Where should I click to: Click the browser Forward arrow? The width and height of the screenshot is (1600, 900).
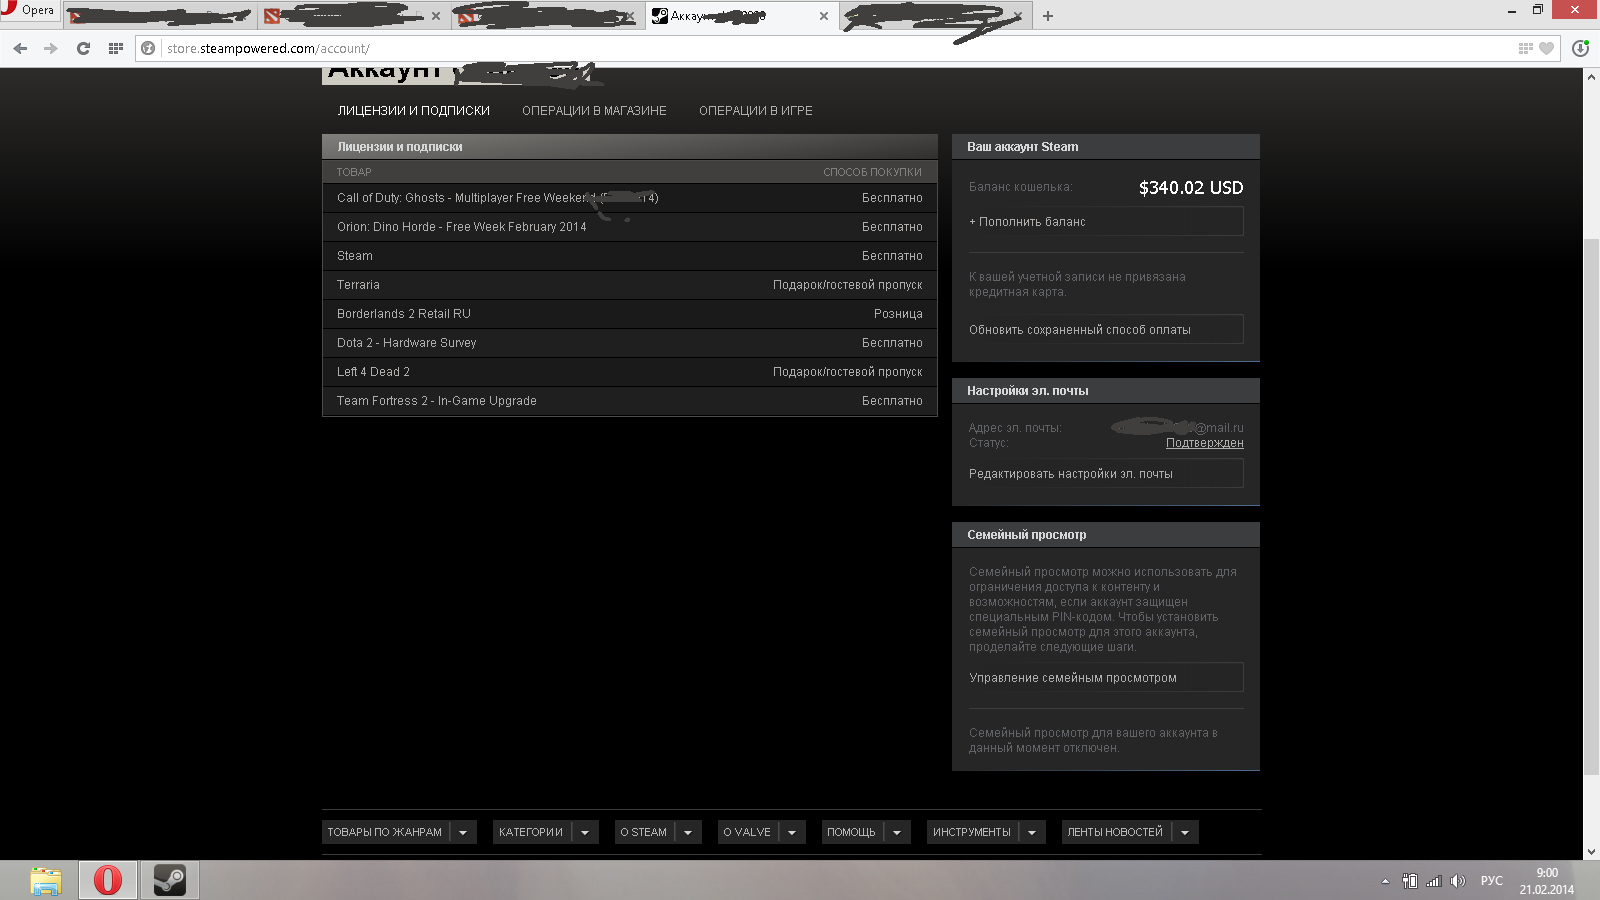point(51,48)
